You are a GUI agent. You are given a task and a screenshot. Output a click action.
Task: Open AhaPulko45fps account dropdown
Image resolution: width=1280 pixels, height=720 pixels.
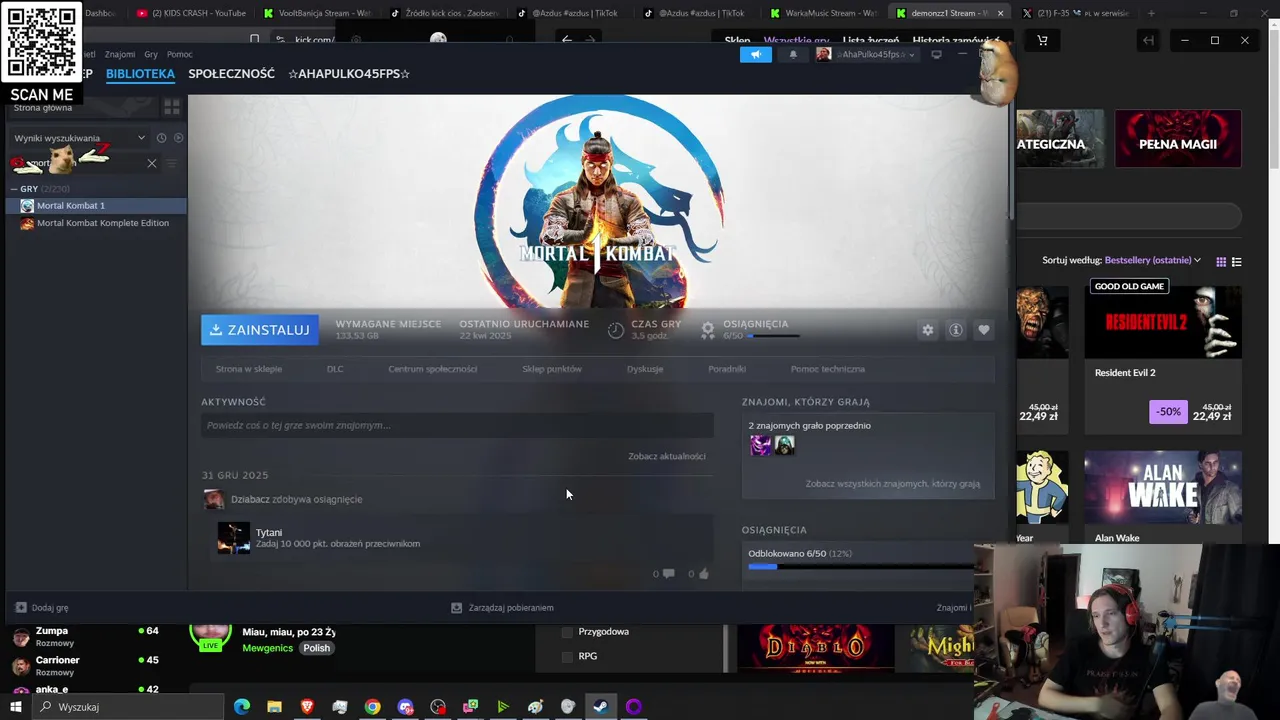tap(866, 54)
